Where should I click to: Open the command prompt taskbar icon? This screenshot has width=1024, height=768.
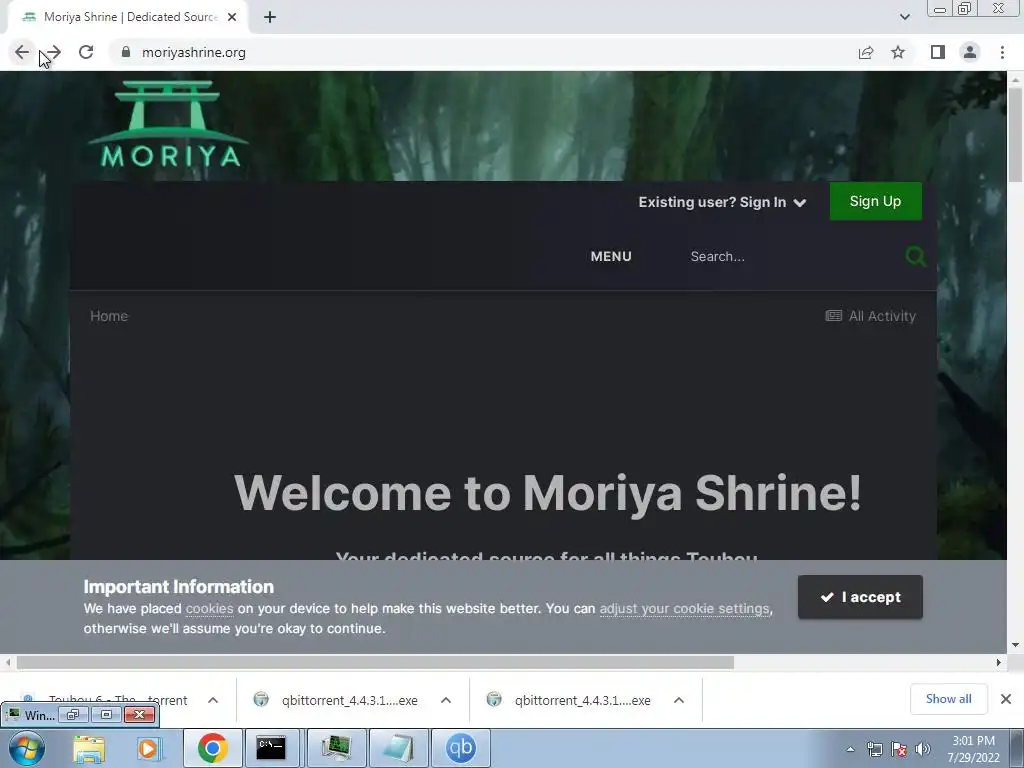point(270,748)
